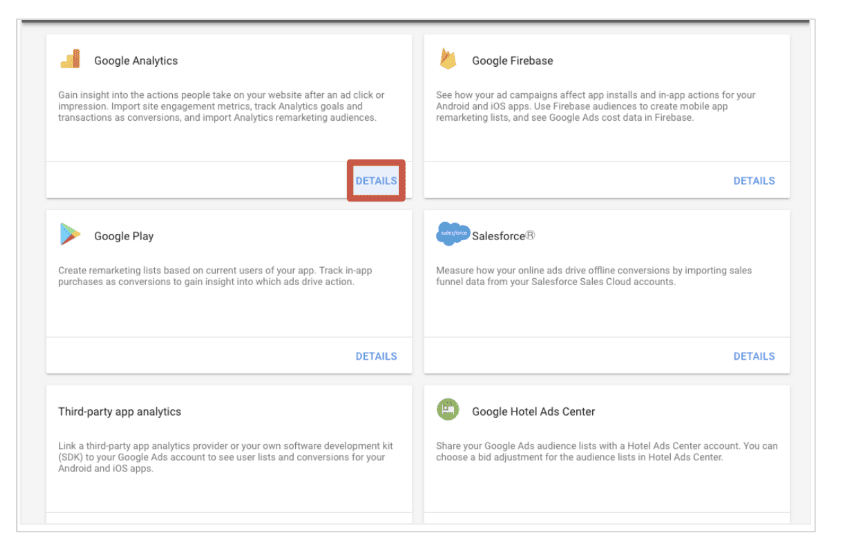Click the Google Analytics description text
Screen dimensions: 842x552
(221, 106)
